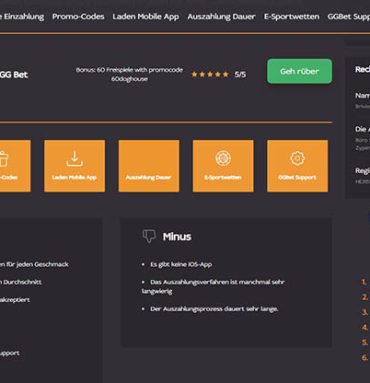Go to E-Sportwetten in top navigation
Viewport: 370px width, 383px height.
coord(292,17)
